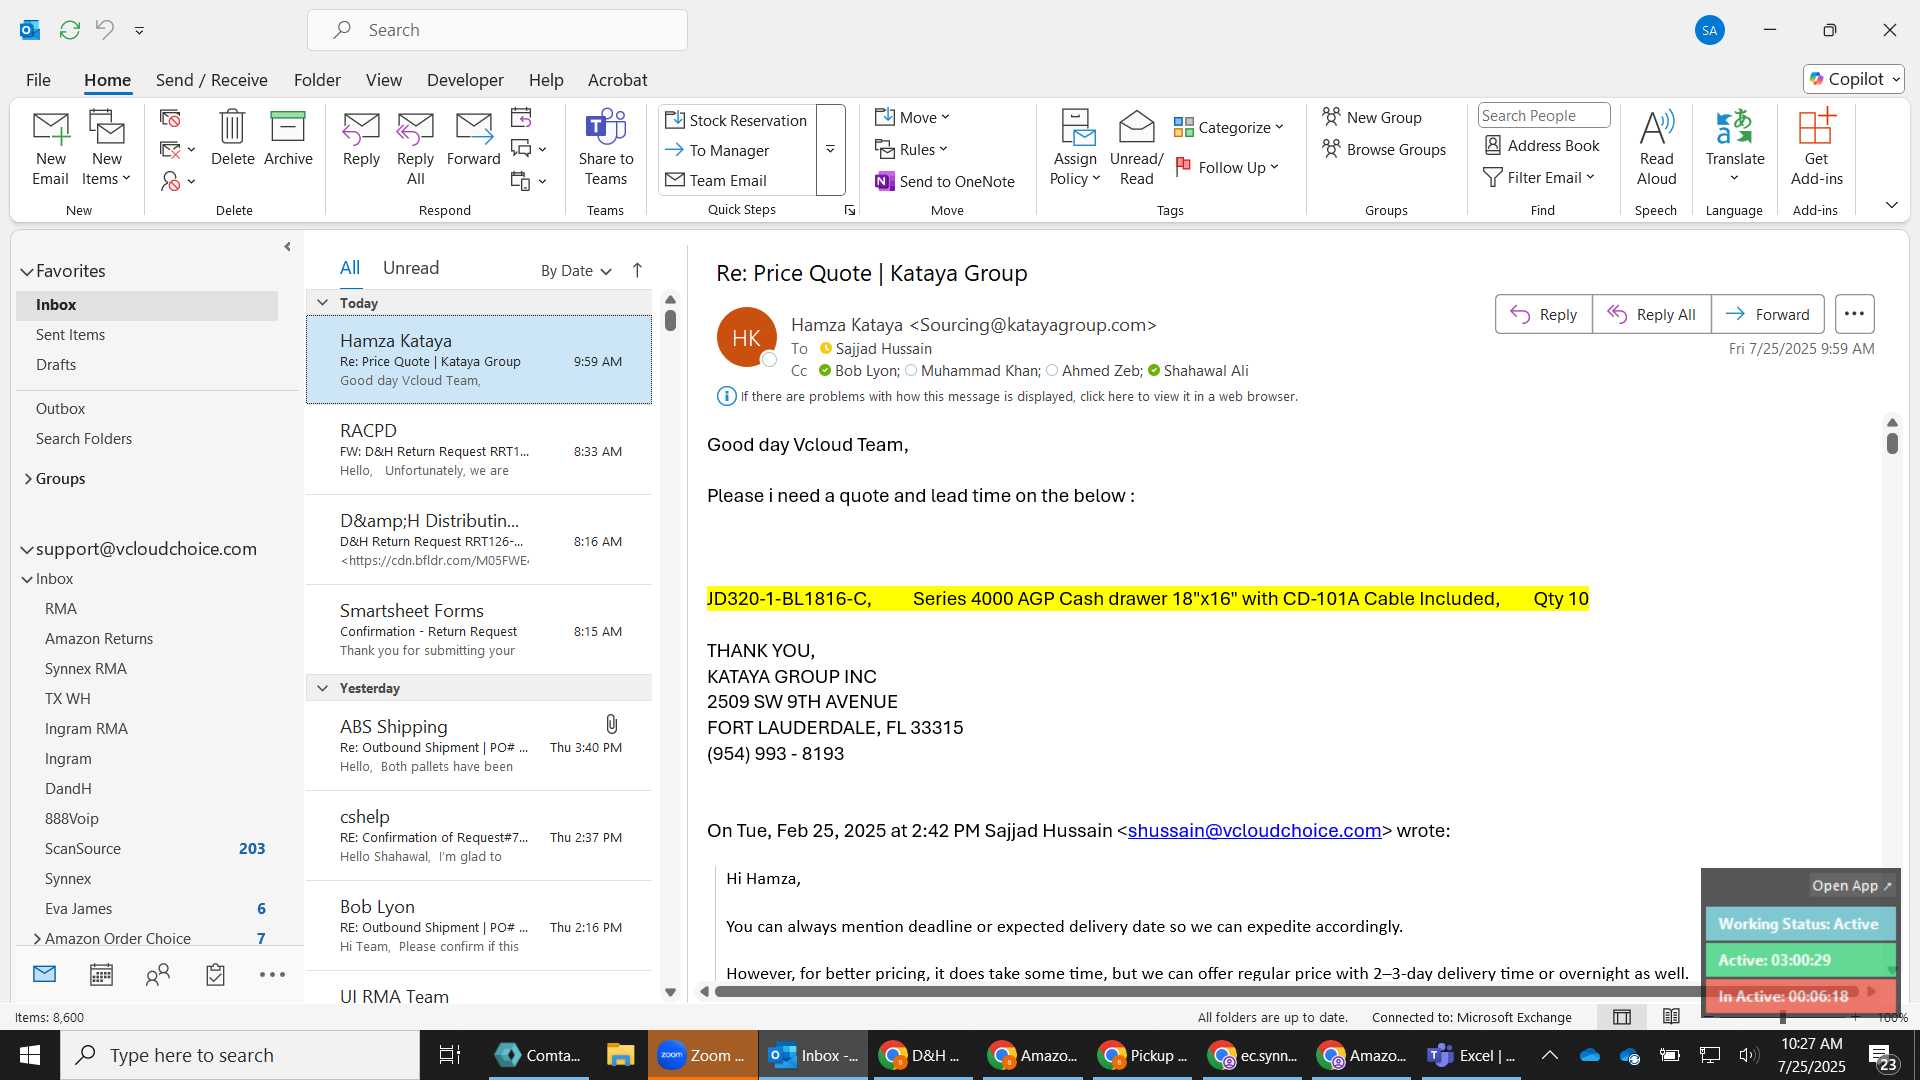Viewport: 1920px width, 1080px height.
Task: Click Reply button in reading pane
Action: [x=1543, y=314]
